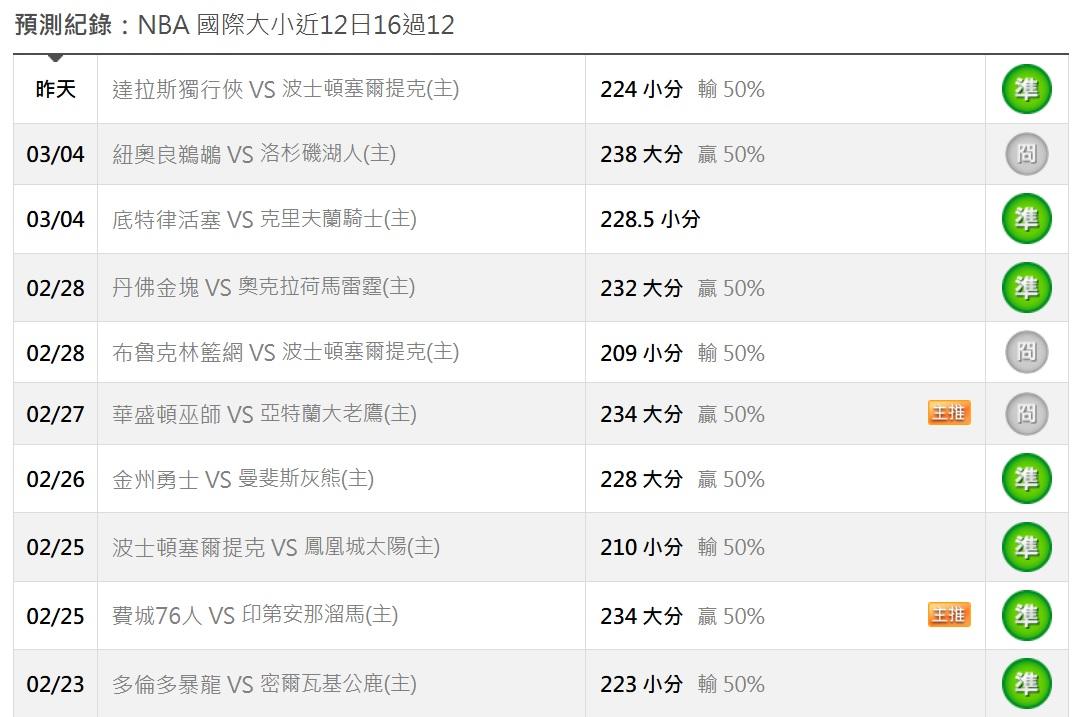Click 主推 badge in 華盛頓巫師 row
1078x717 pixels.
coord(948,413)
